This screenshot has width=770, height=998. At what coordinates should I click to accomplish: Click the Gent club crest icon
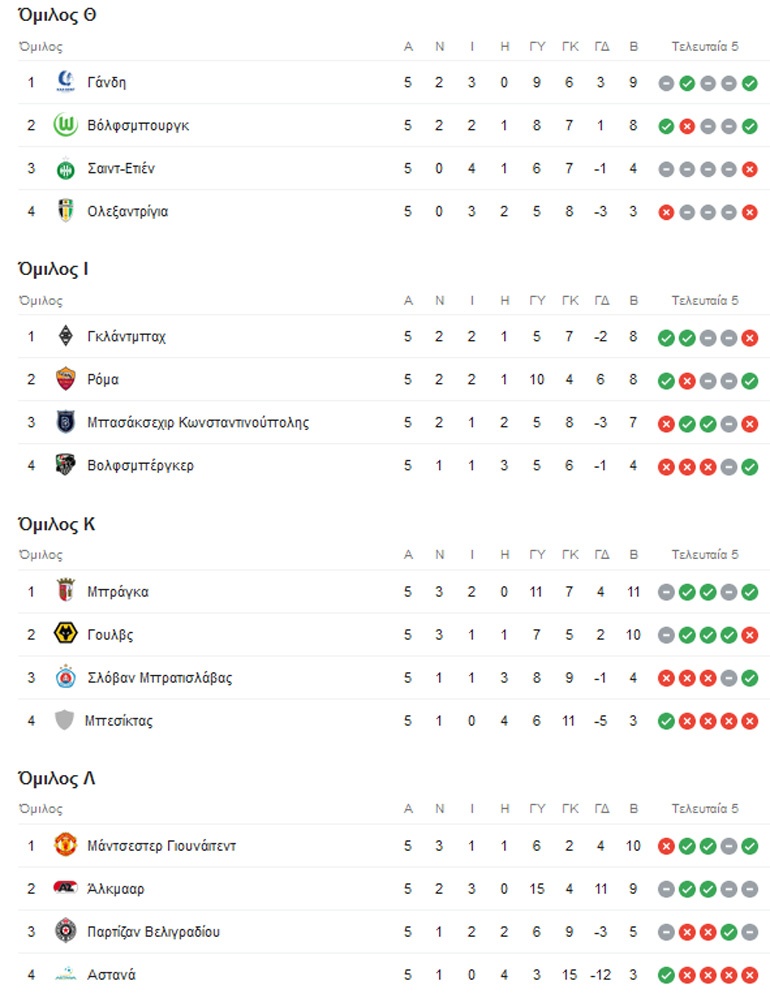[x=66, y=82]
